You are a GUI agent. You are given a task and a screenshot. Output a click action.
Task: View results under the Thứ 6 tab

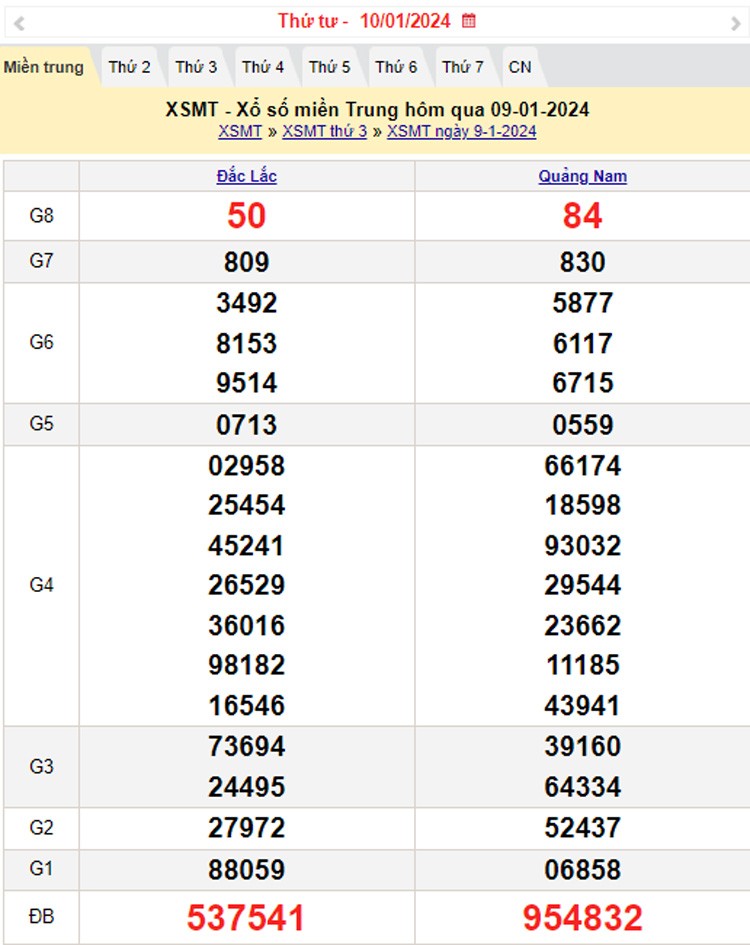(396, 68)
